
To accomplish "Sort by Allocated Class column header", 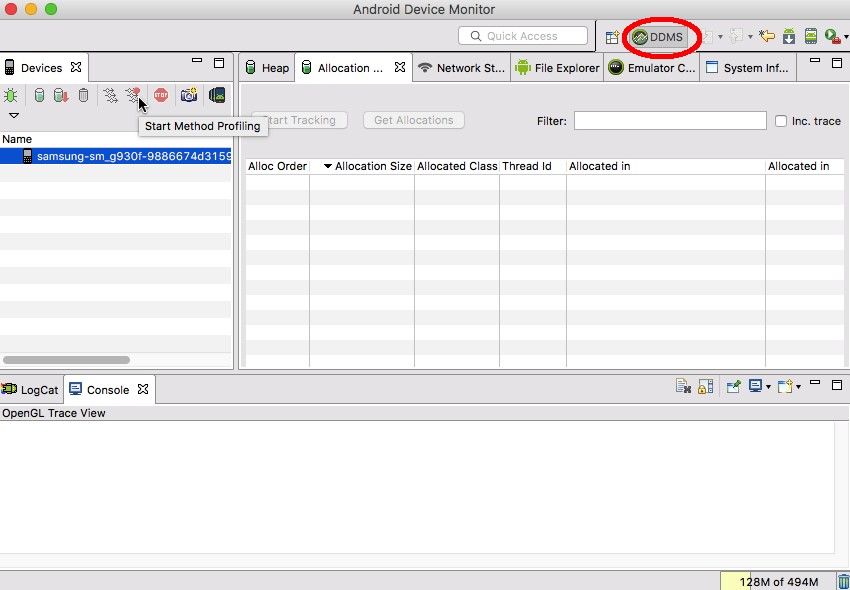I will pos(457,166).
